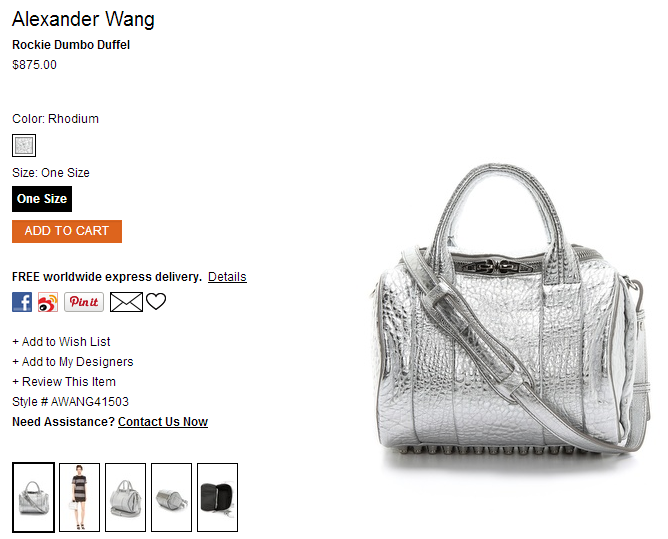This screenshot has height=539, width=668.
Task: Click the large silver bag product image
Action: click(x=510, y=313)
